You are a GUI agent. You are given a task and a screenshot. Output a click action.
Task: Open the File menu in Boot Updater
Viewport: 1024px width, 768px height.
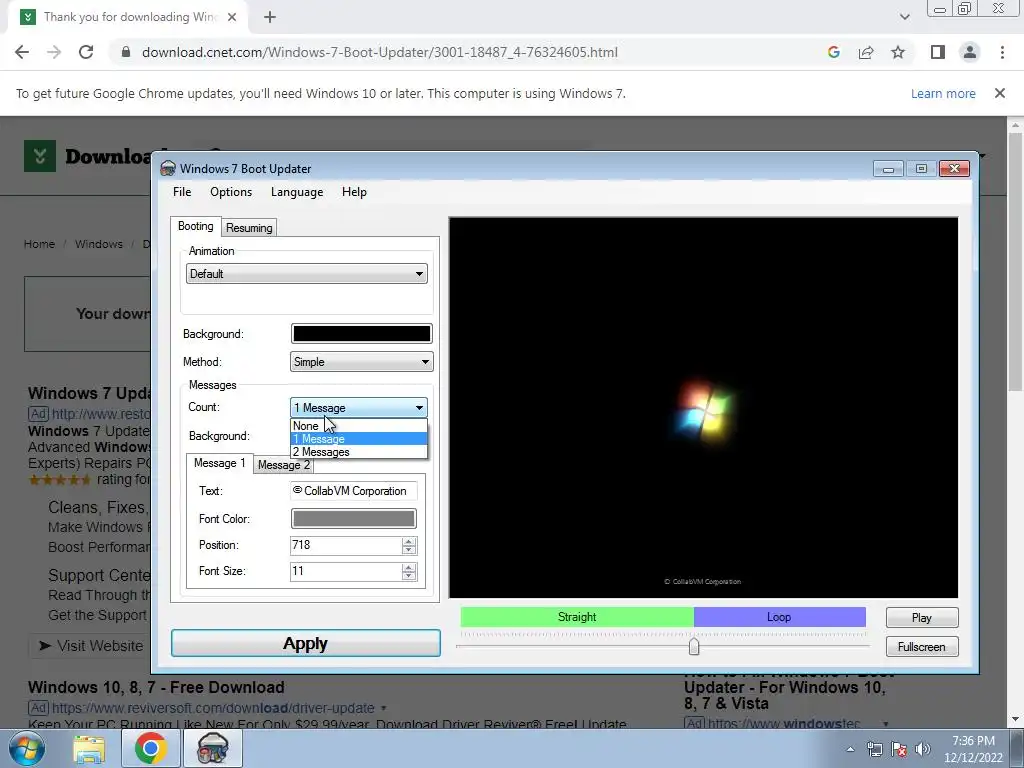[182, 192]
